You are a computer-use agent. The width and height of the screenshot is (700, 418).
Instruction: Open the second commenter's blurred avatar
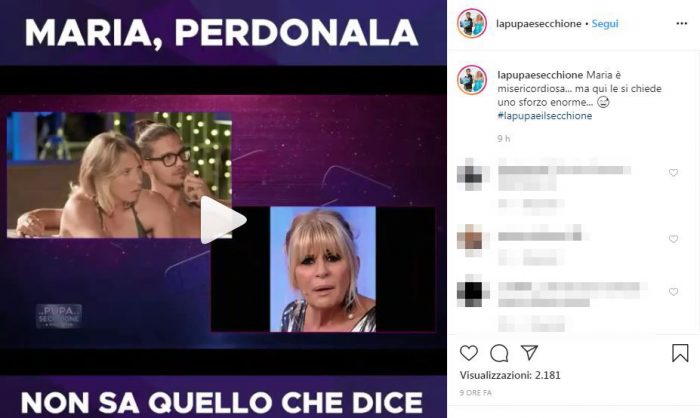(x=472, y=240)
